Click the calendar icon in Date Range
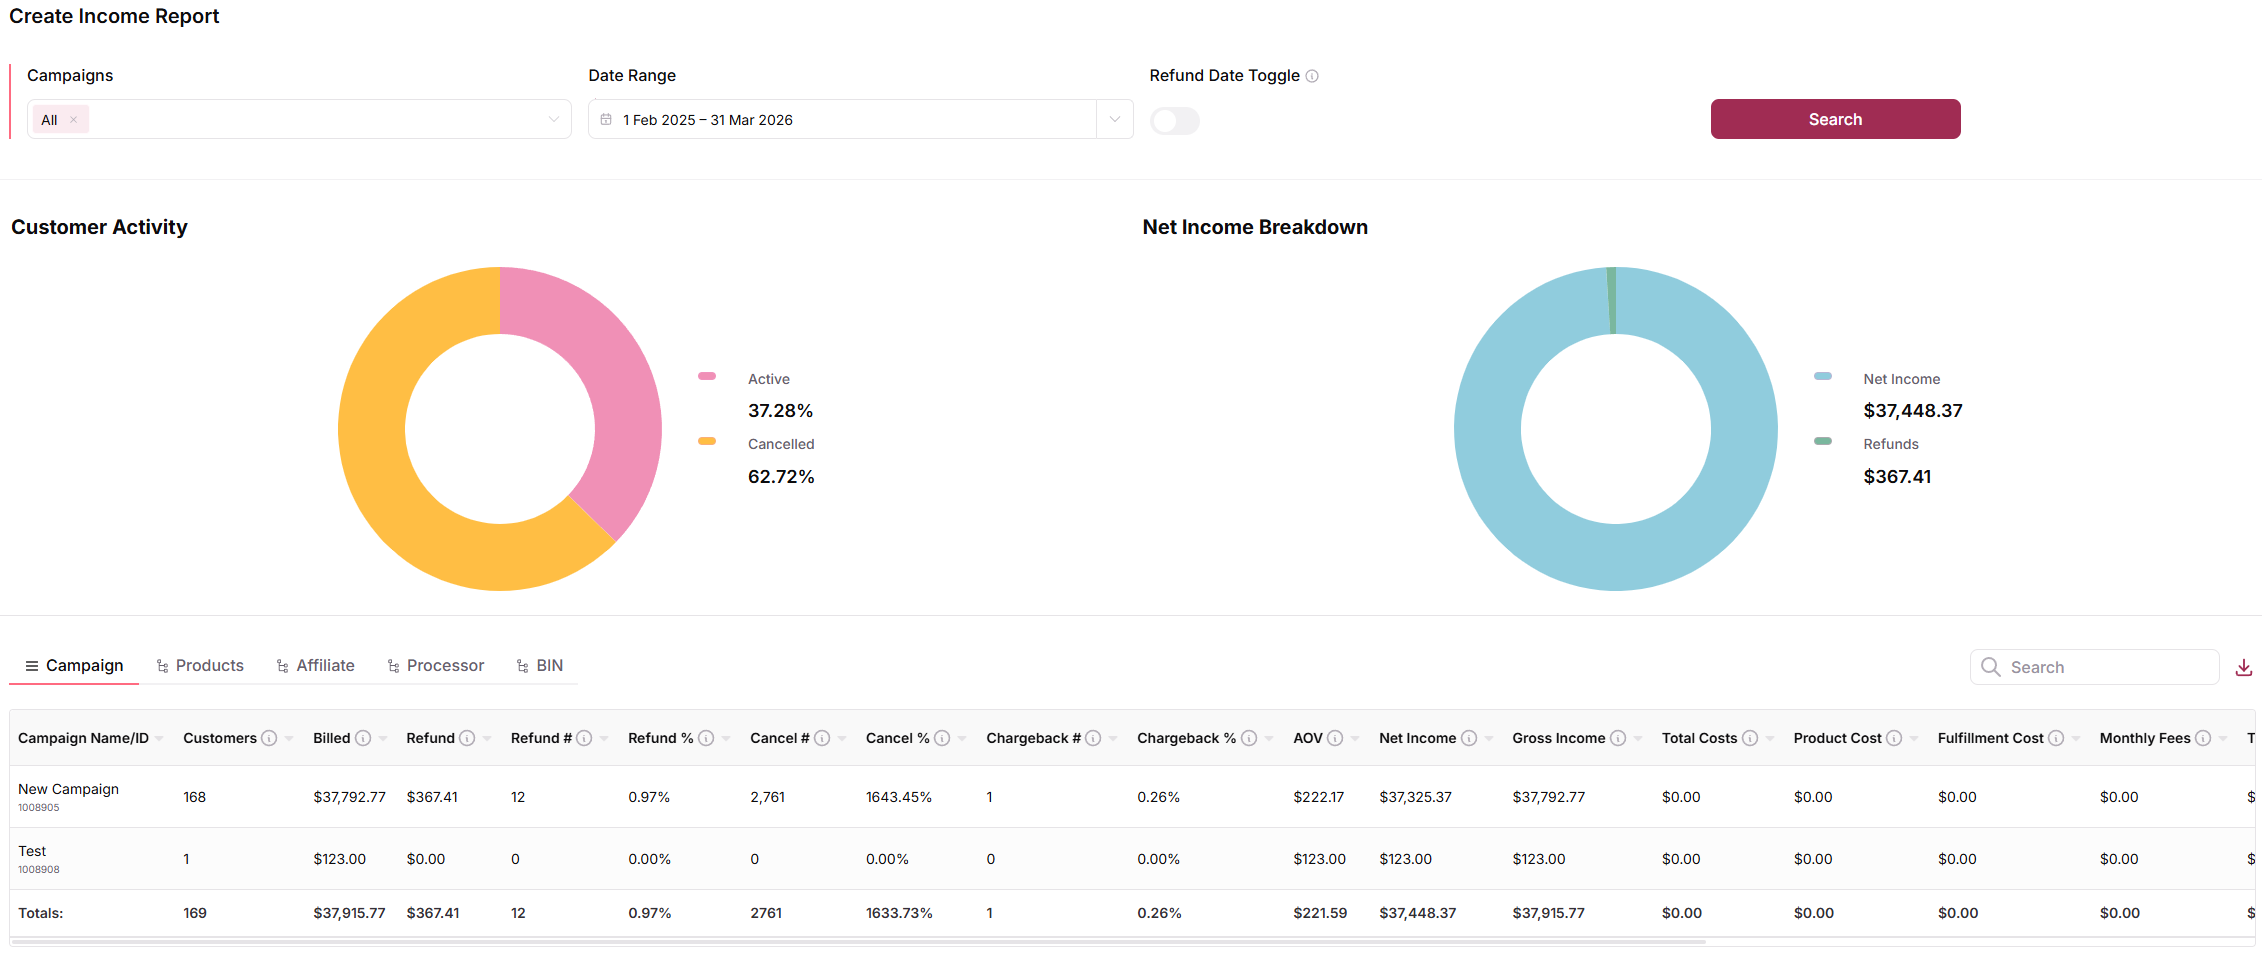The image size is (2262, 955). pos(606,119)
